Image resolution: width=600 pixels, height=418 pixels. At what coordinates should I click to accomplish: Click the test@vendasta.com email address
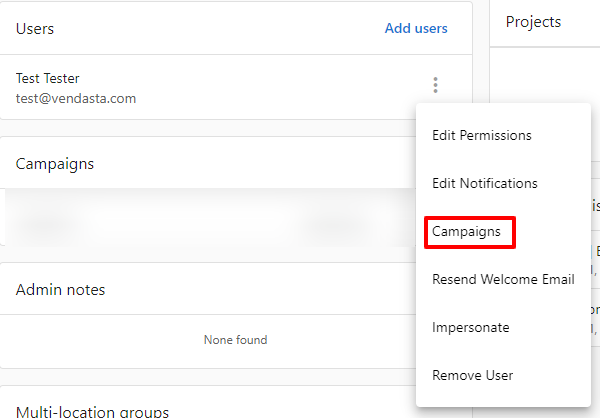(x=76, y=99)
